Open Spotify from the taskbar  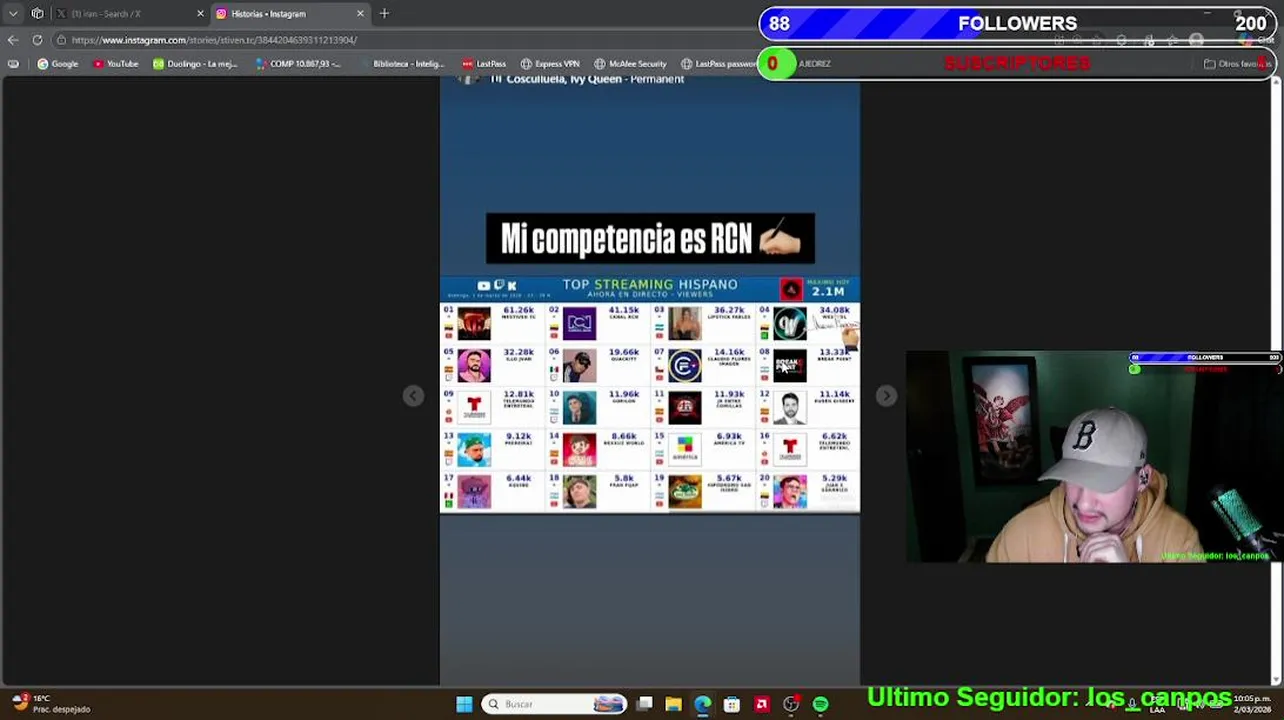coord(820,704)
